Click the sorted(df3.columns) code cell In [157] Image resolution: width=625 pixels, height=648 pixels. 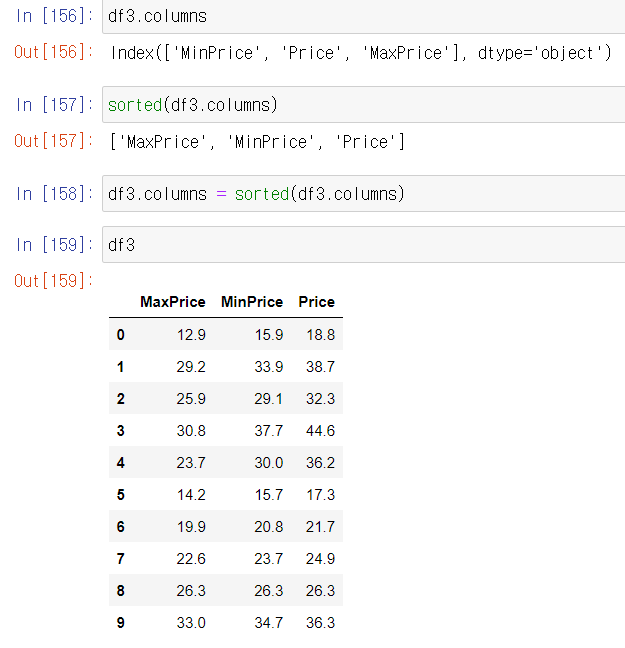click(364, 105)
